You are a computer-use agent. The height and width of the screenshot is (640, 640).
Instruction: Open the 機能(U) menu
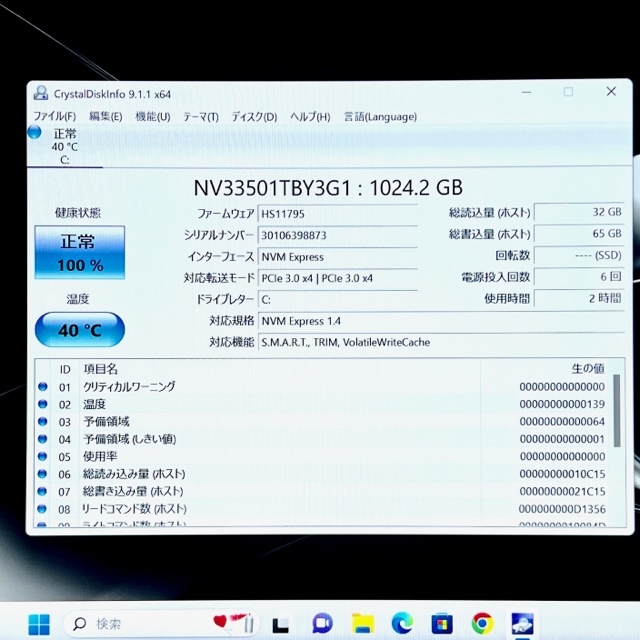coord(153,116)
